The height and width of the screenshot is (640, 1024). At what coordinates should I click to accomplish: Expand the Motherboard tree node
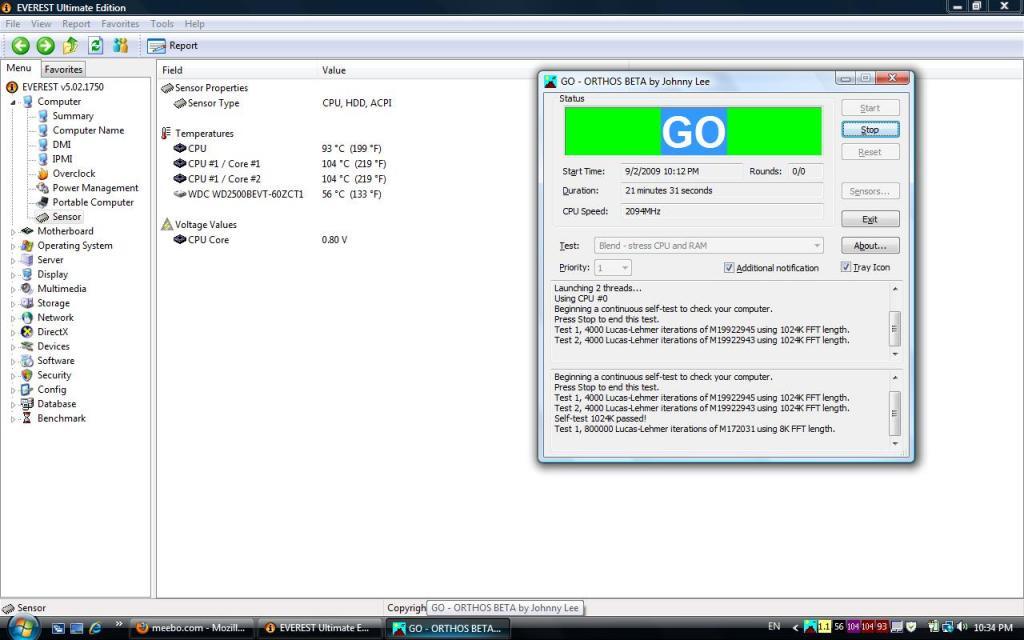tap(12, 231)
